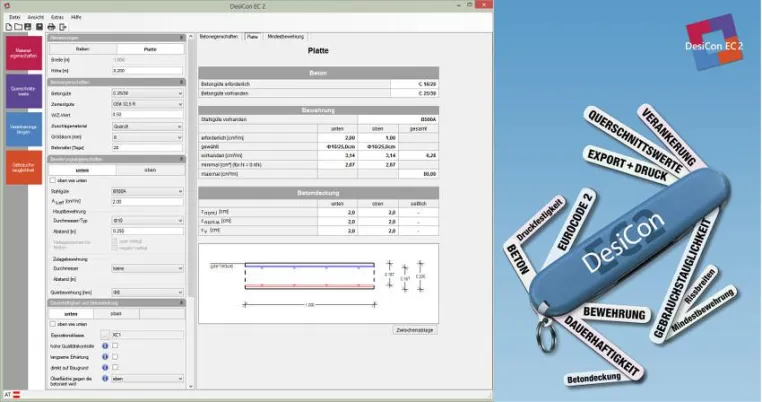Screen dimensions: 762x402
Task: Select Balken in the Abmessungen toggle
Action: coord(83,49)
